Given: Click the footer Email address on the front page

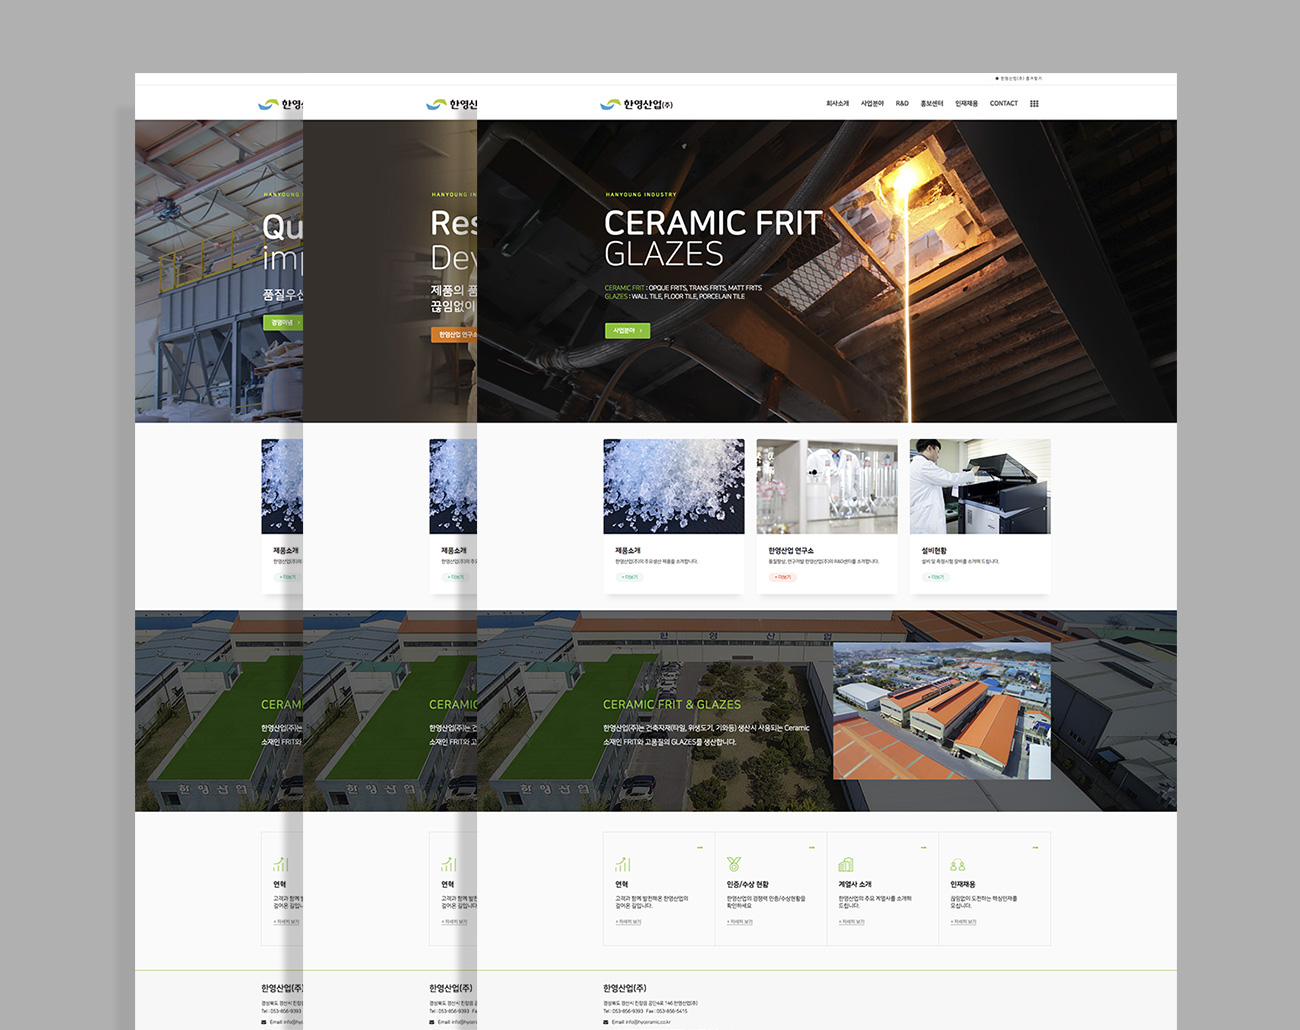Looking at the screenshot, I should coord(641,1022).
